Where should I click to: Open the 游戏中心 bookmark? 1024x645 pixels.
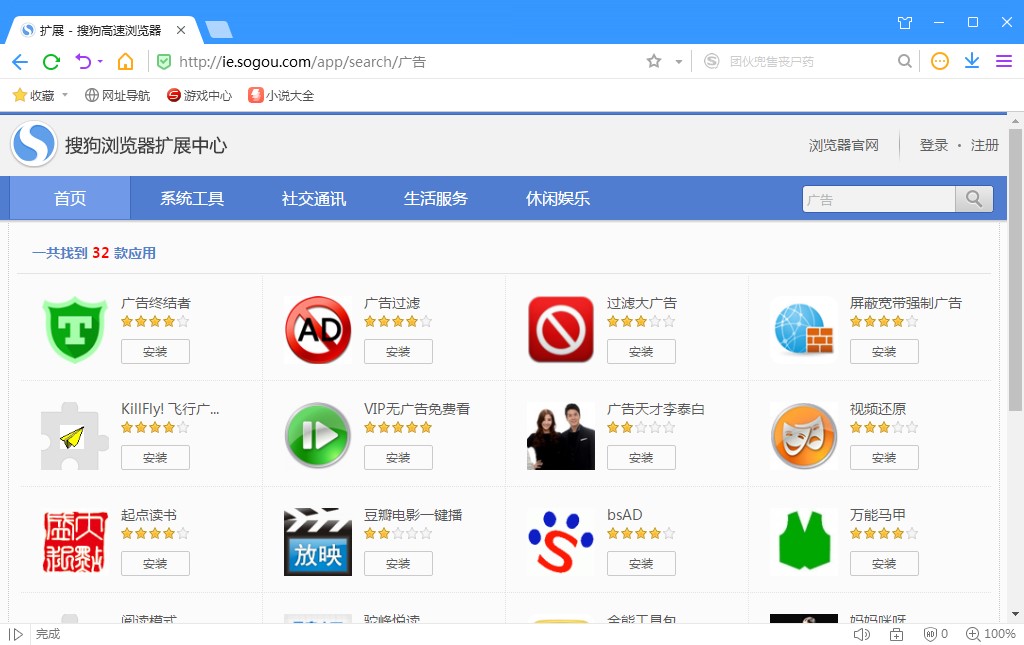click(x=199, y=95)
